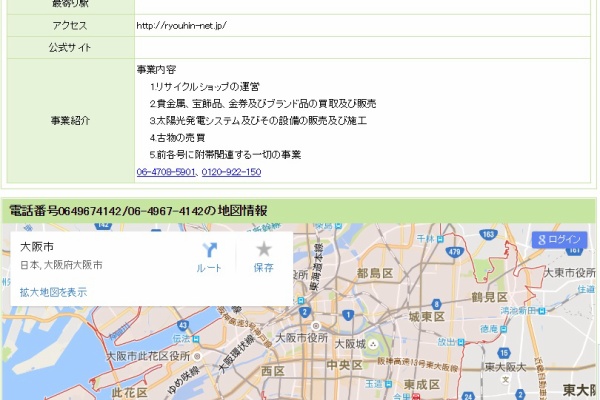Click the 事業紹介 row header
Viewport: 600px width, 400px height.
click(70, 121)
